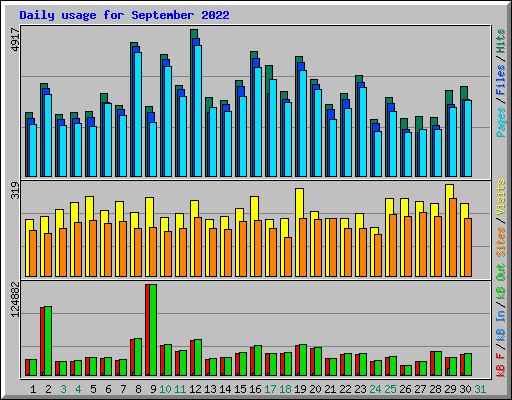
Task: Click day label '9' on x-axis
Action: (153, 389)
